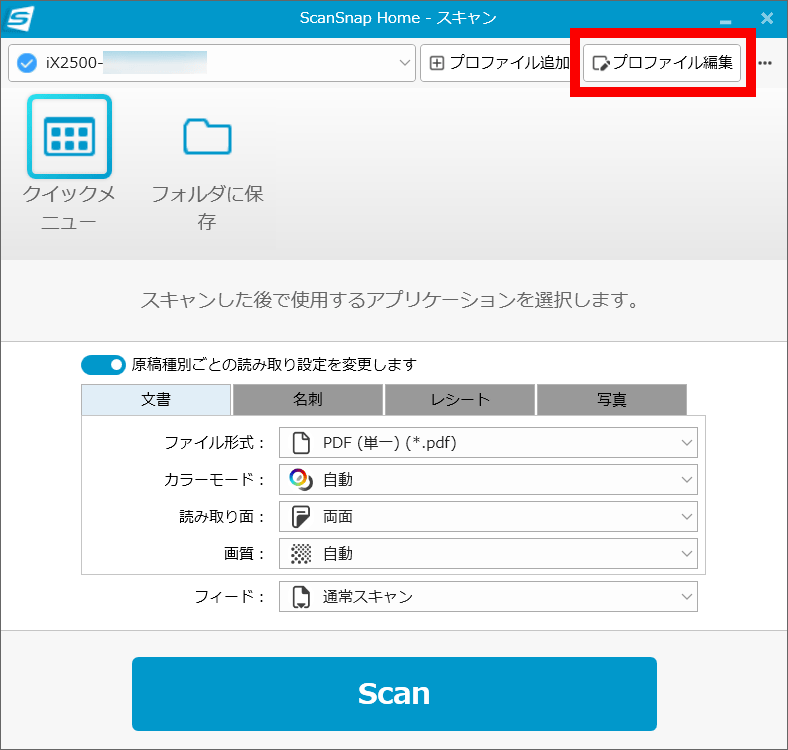
Task: Switch to the 名刺 (Business card) tab
Action: click(308, 400)
